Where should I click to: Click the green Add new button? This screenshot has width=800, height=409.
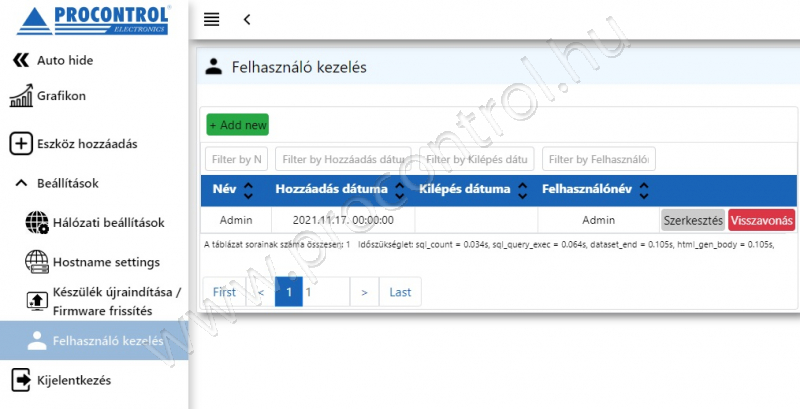tap(238, 125)
